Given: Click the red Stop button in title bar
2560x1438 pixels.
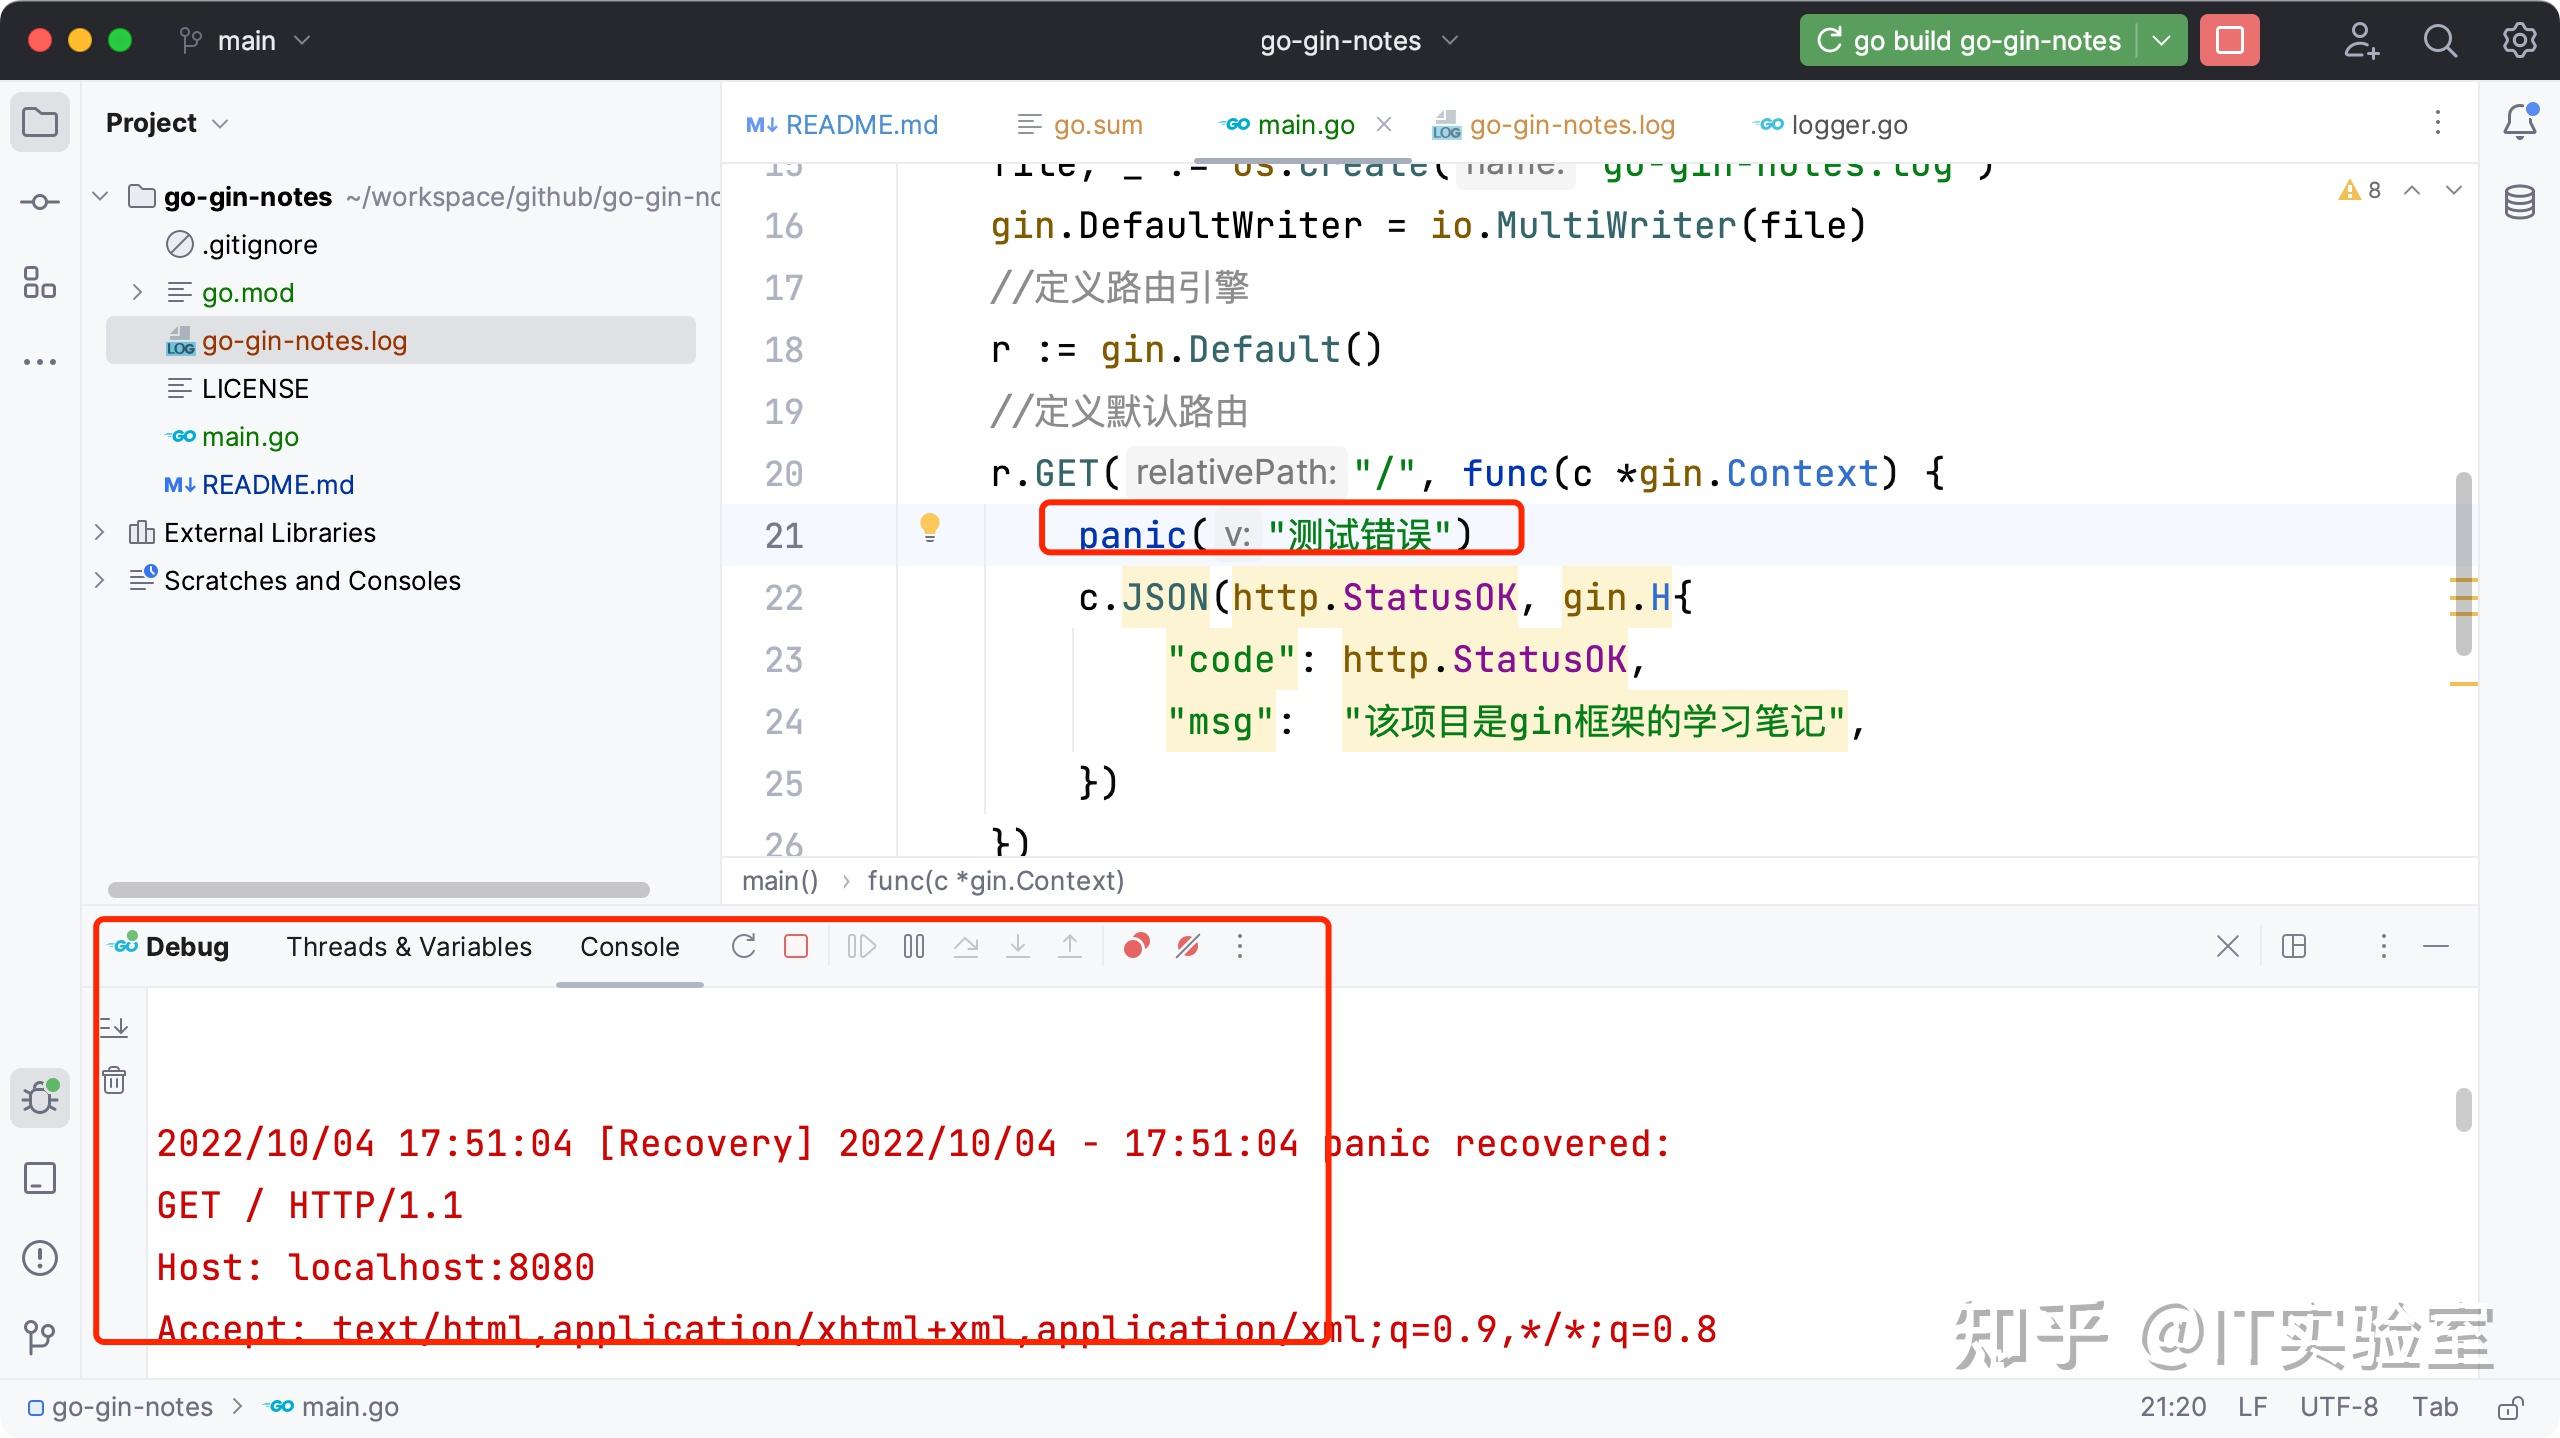Looking at the screenshot, I should (x=2229, y=41).
